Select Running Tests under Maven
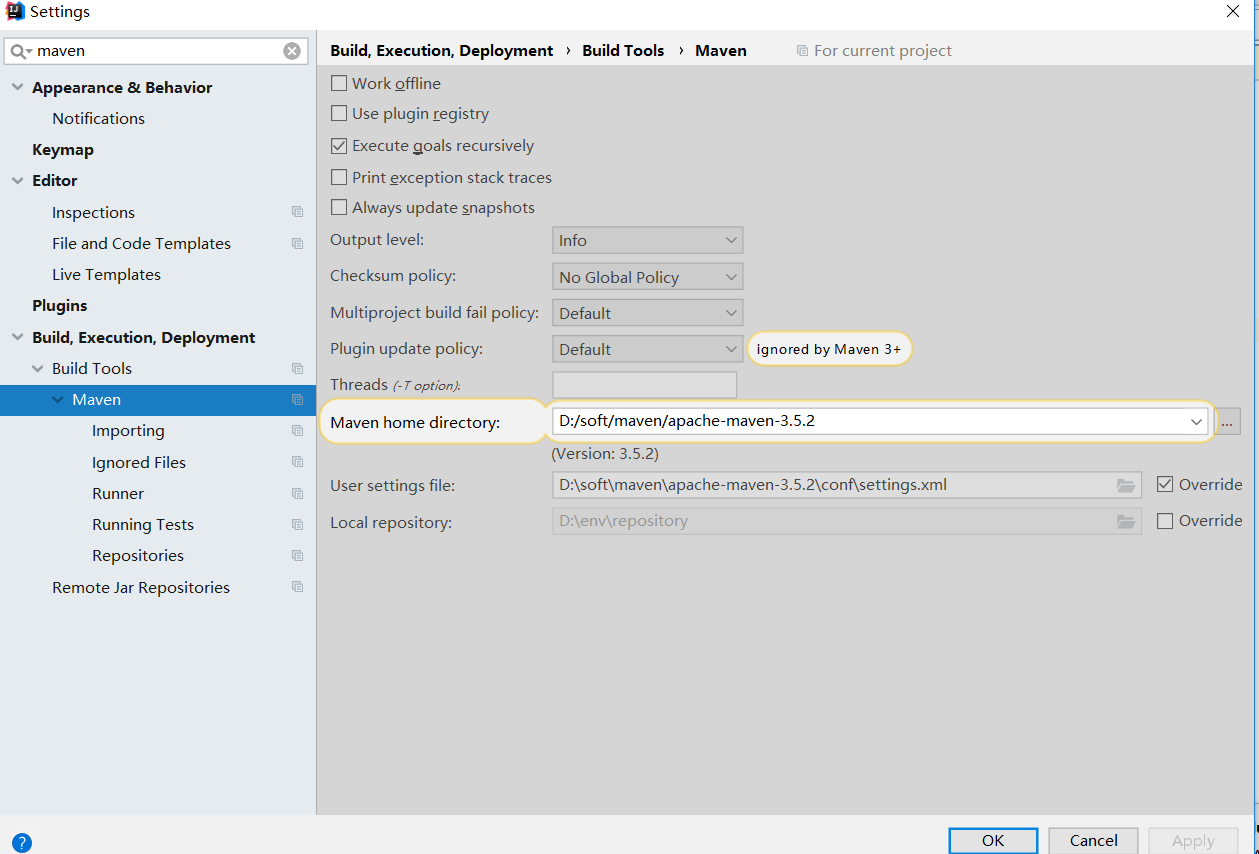 [x=143, y=524]
